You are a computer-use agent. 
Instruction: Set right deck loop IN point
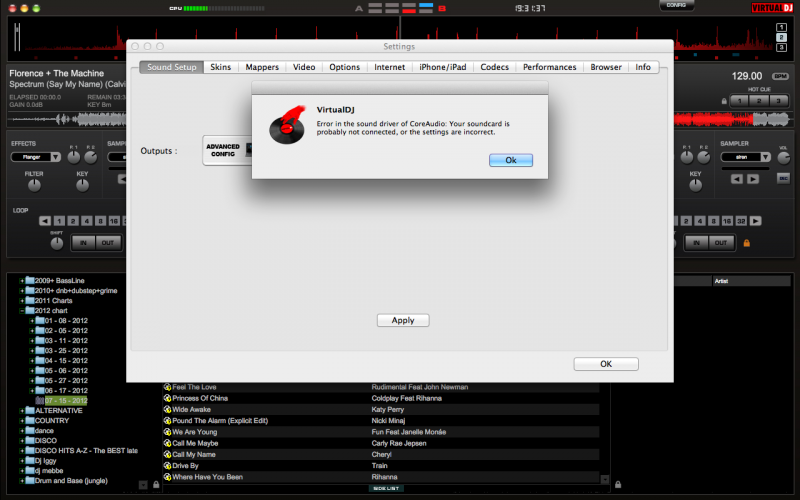click(696, 243)
